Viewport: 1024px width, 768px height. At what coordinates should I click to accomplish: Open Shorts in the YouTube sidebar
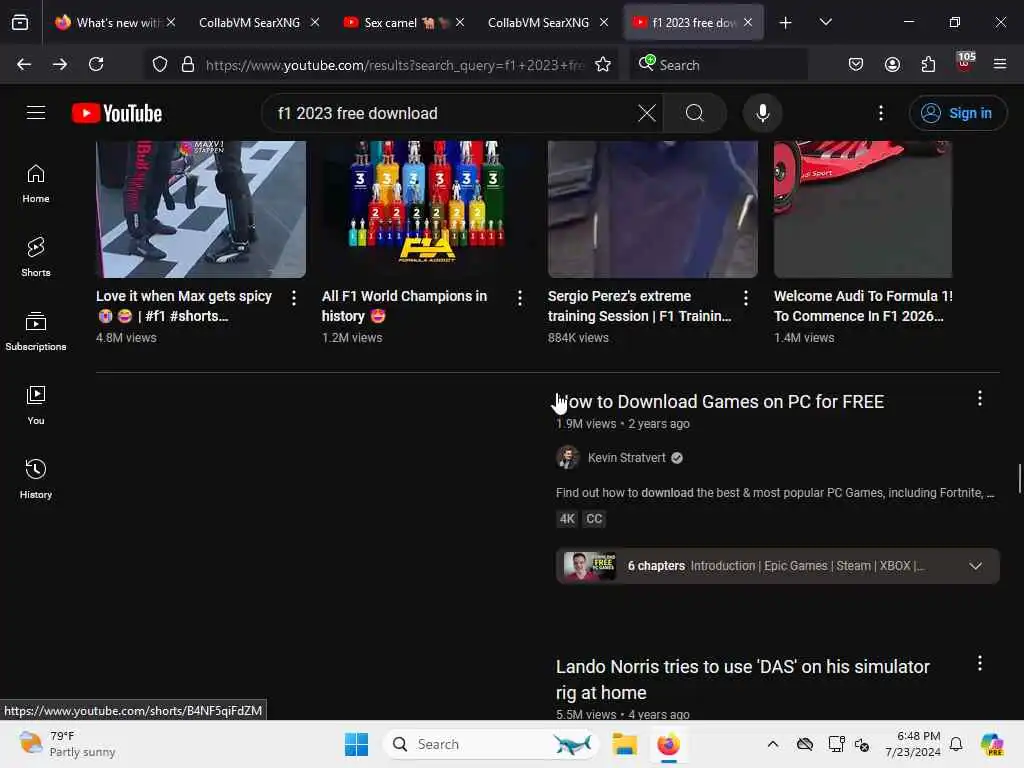[36, 257]
